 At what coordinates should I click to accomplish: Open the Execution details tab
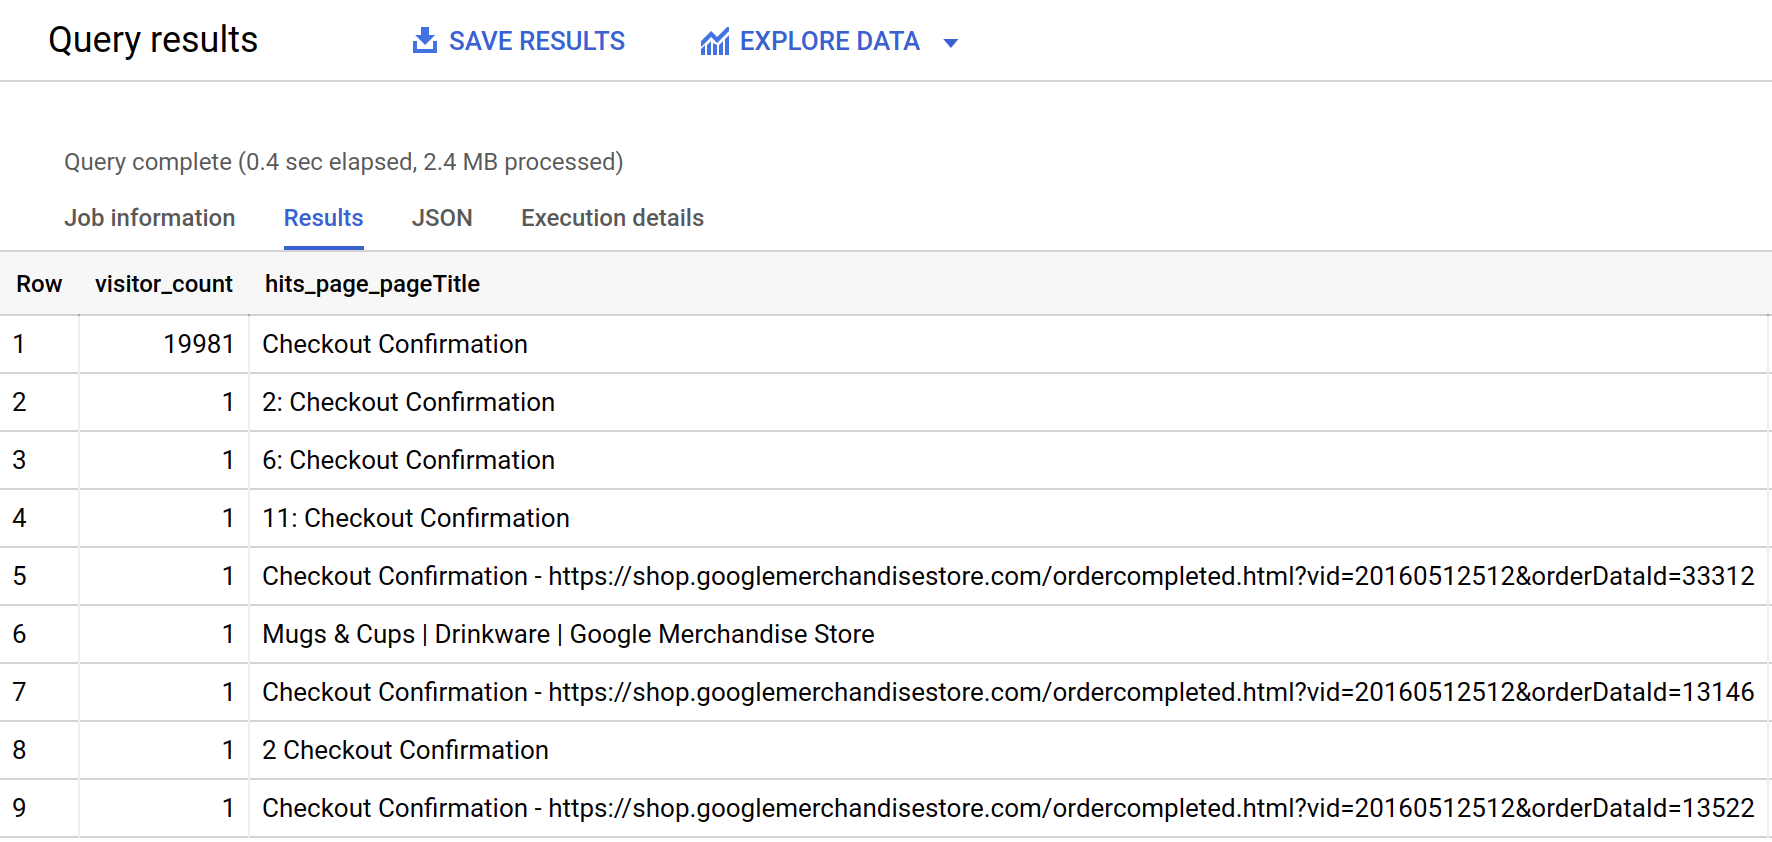(x=613, y=218)
